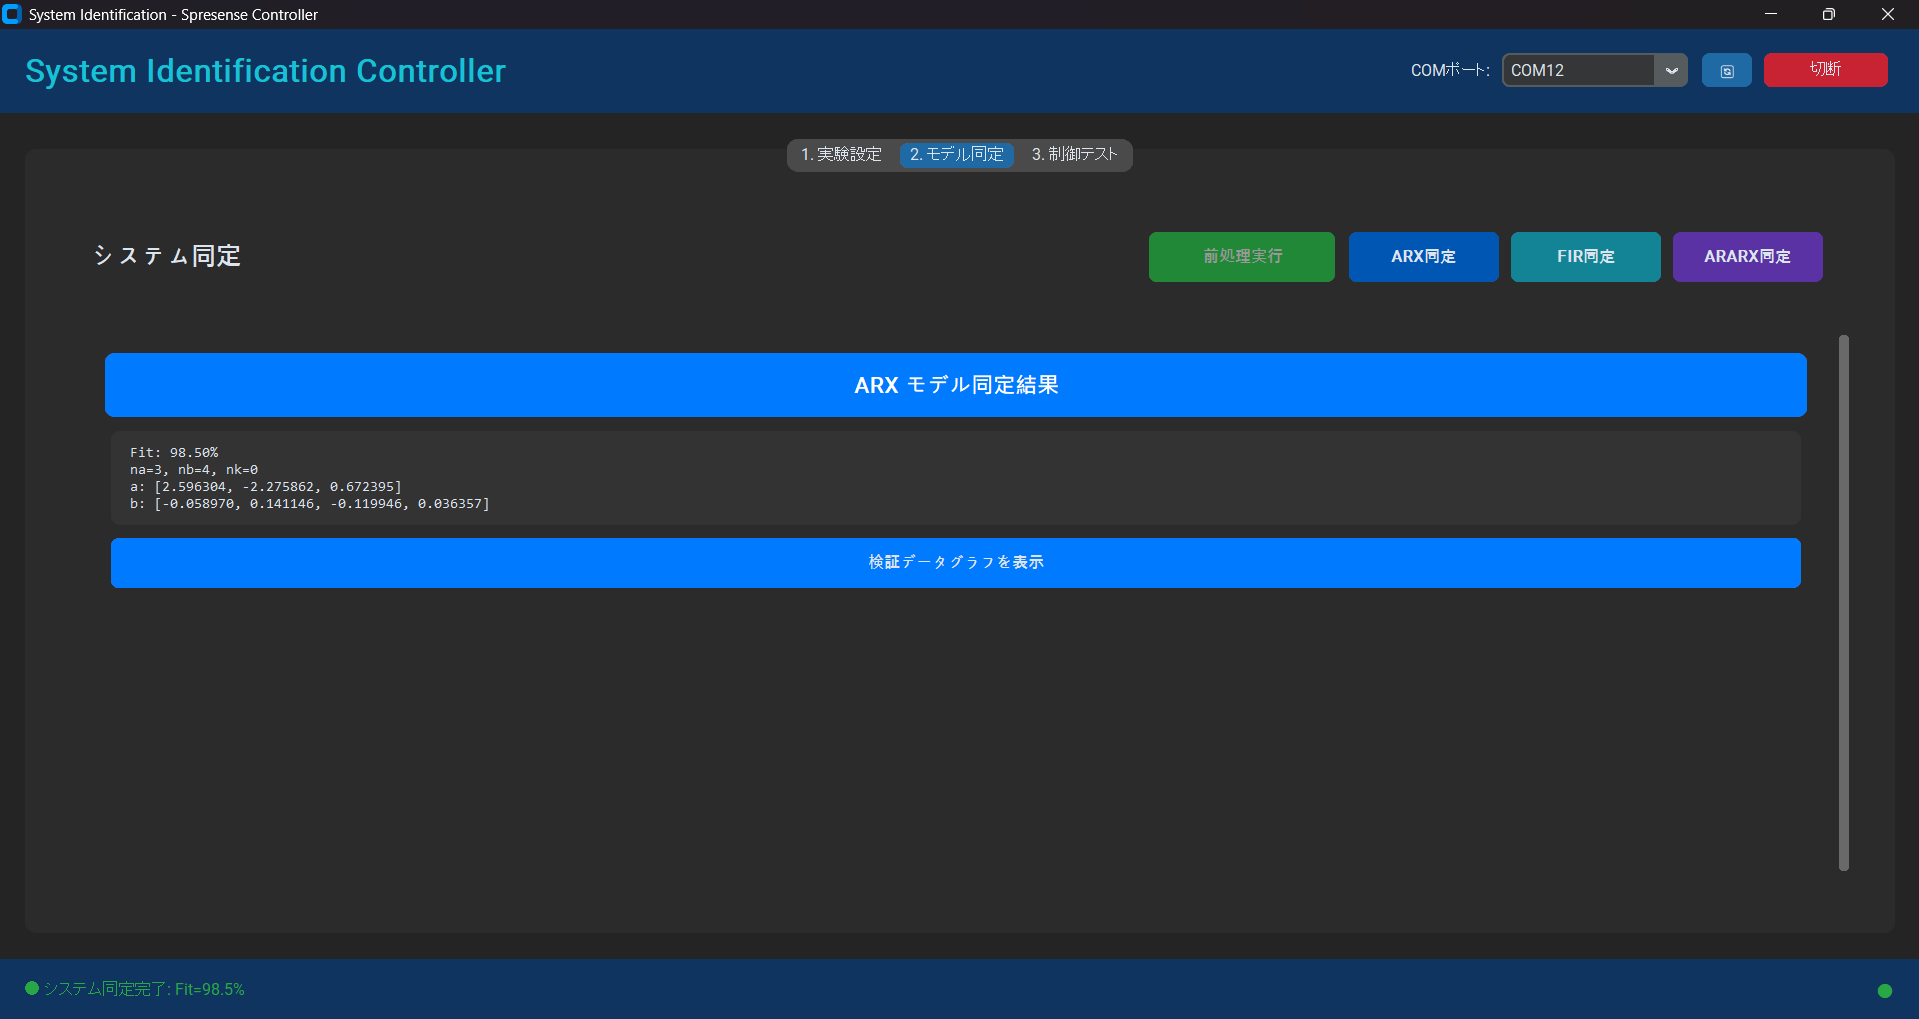
Task: Select the 2. モデル同定 tab
Action: click(x=957, y=155)
